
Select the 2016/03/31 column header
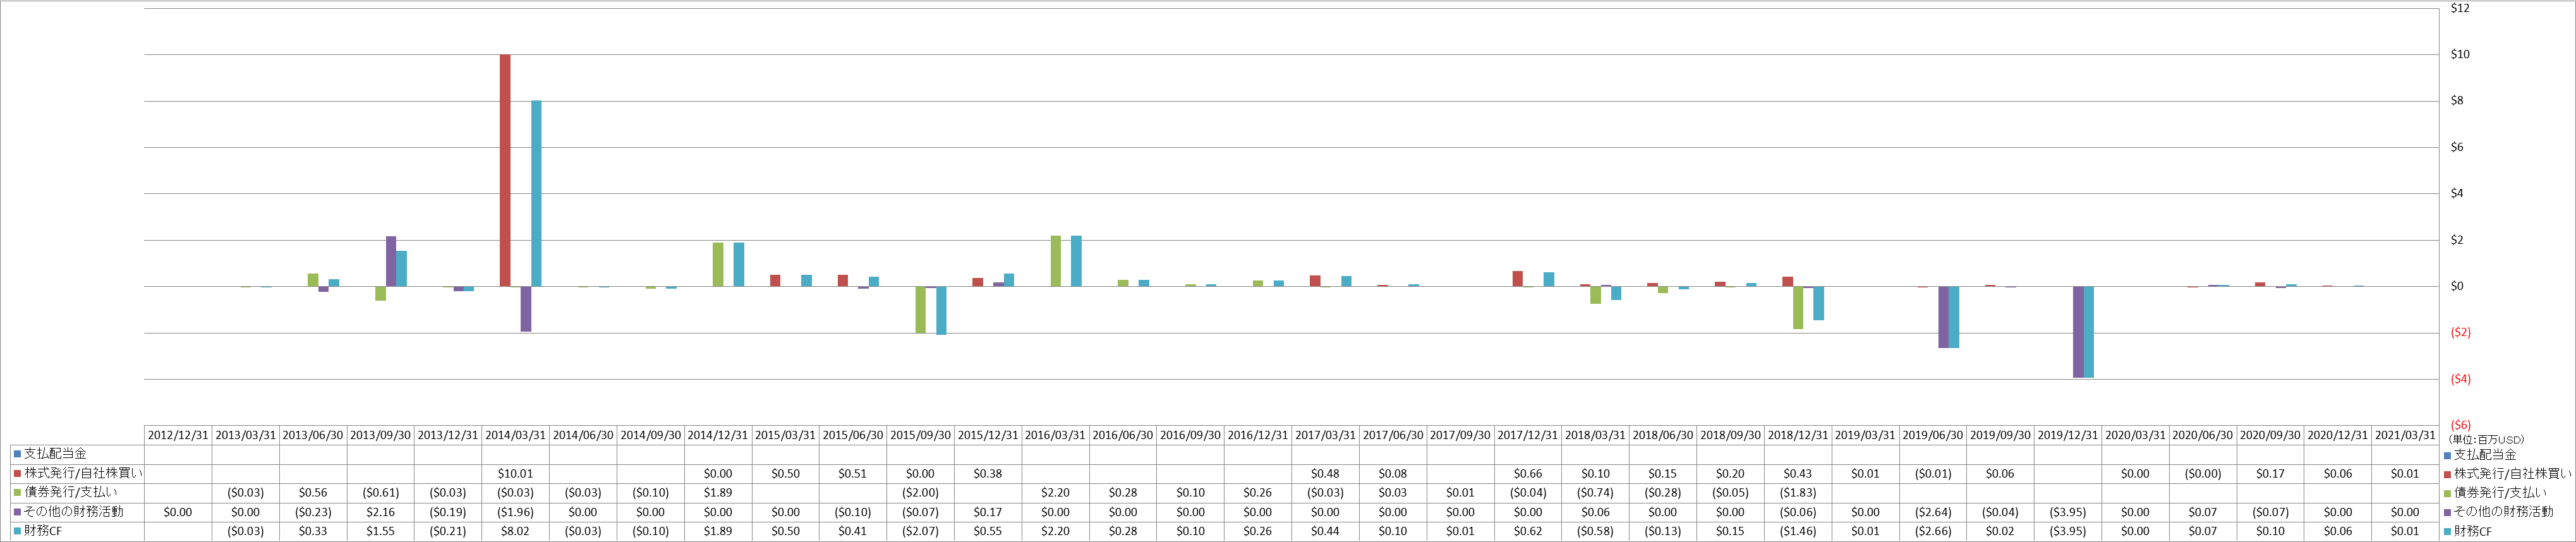(x=1055, y=435)
